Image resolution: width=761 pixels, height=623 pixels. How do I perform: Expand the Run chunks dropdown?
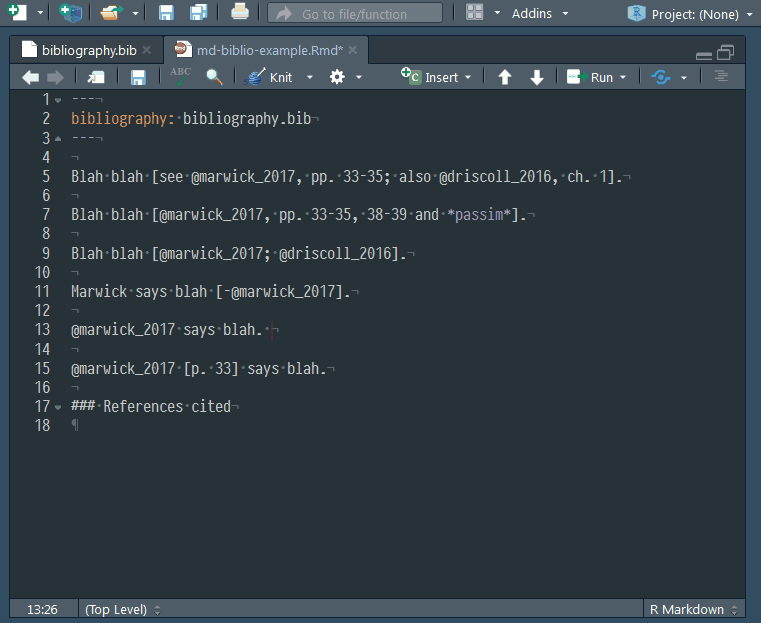click(623, 77)
